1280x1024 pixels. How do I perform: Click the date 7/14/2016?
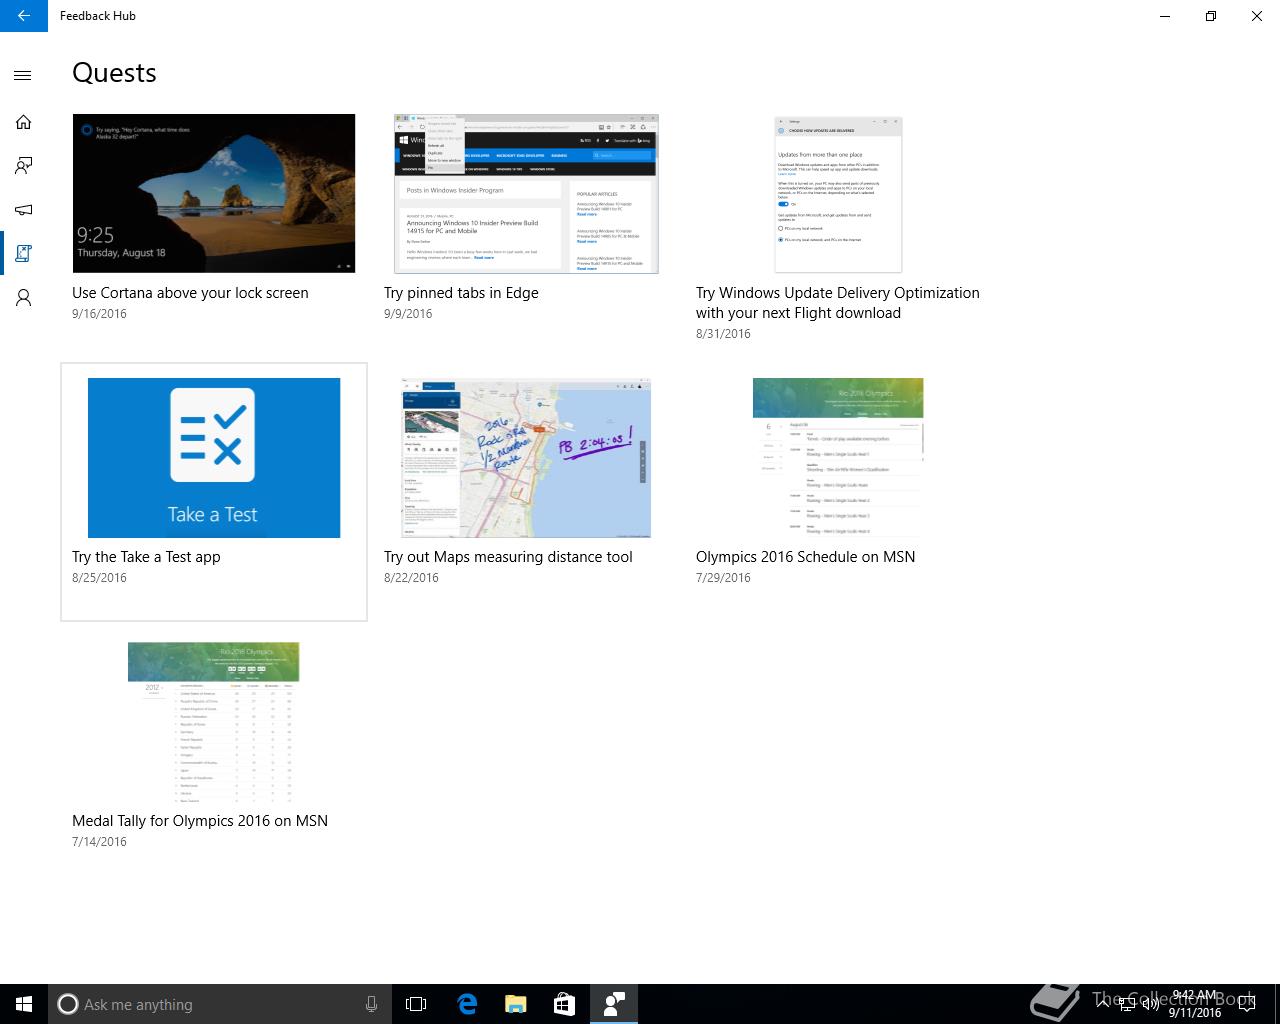pyautogui.click(x=99, y=842)
